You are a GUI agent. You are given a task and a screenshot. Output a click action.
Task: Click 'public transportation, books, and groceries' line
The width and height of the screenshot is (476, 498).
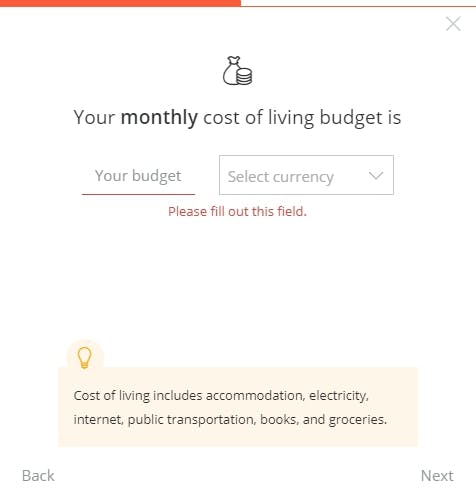coord(257,420)
